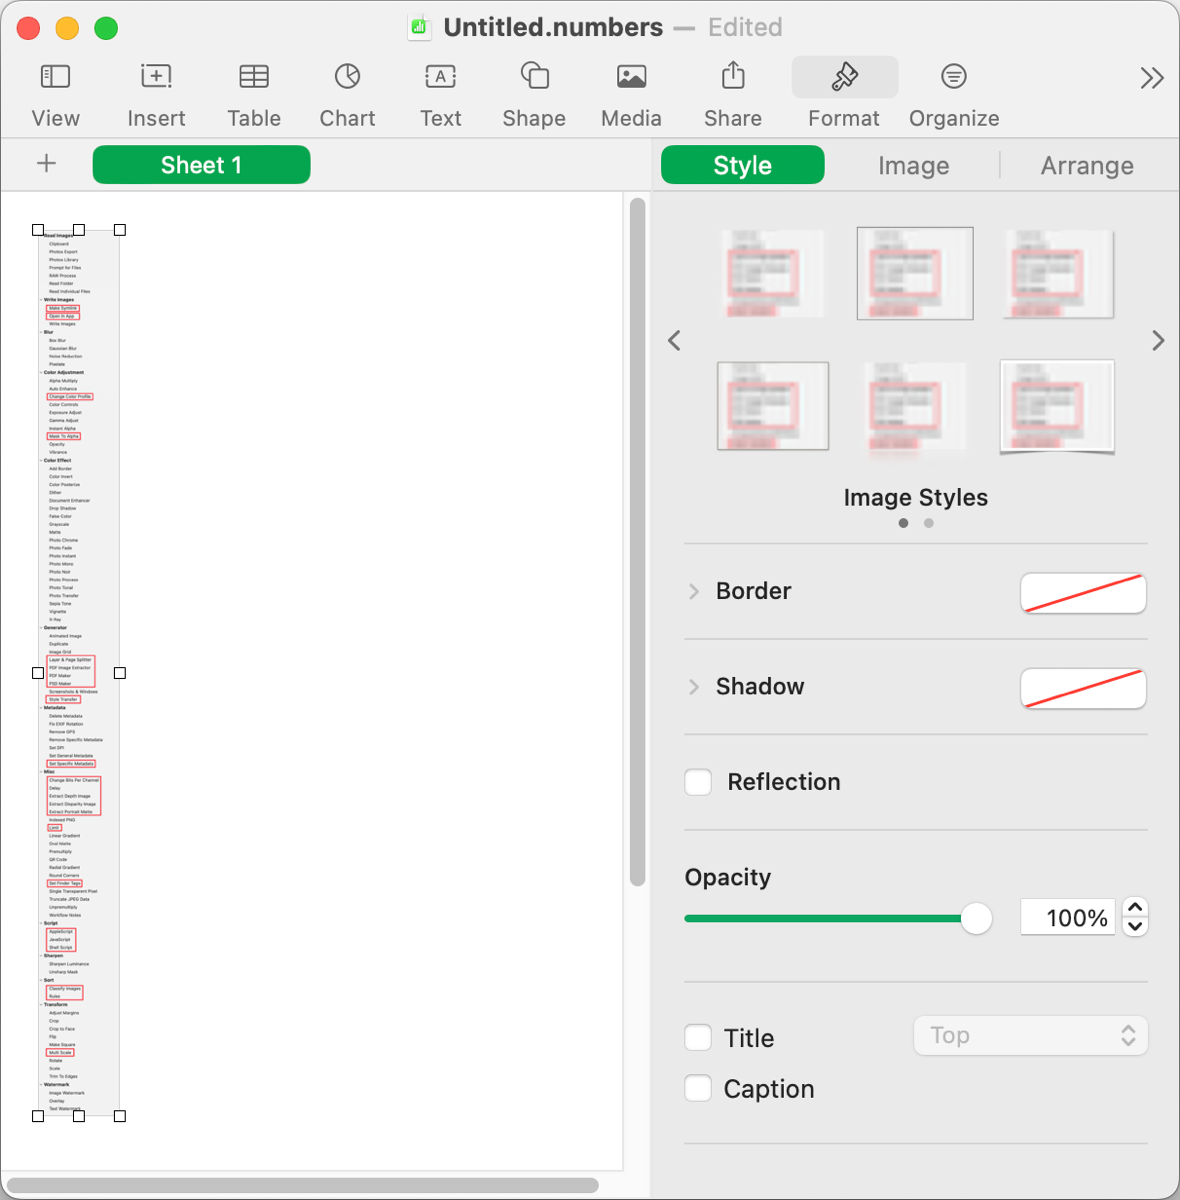Insert a Text box
The image size is (1180, 1200).
(x=440, y=77)
